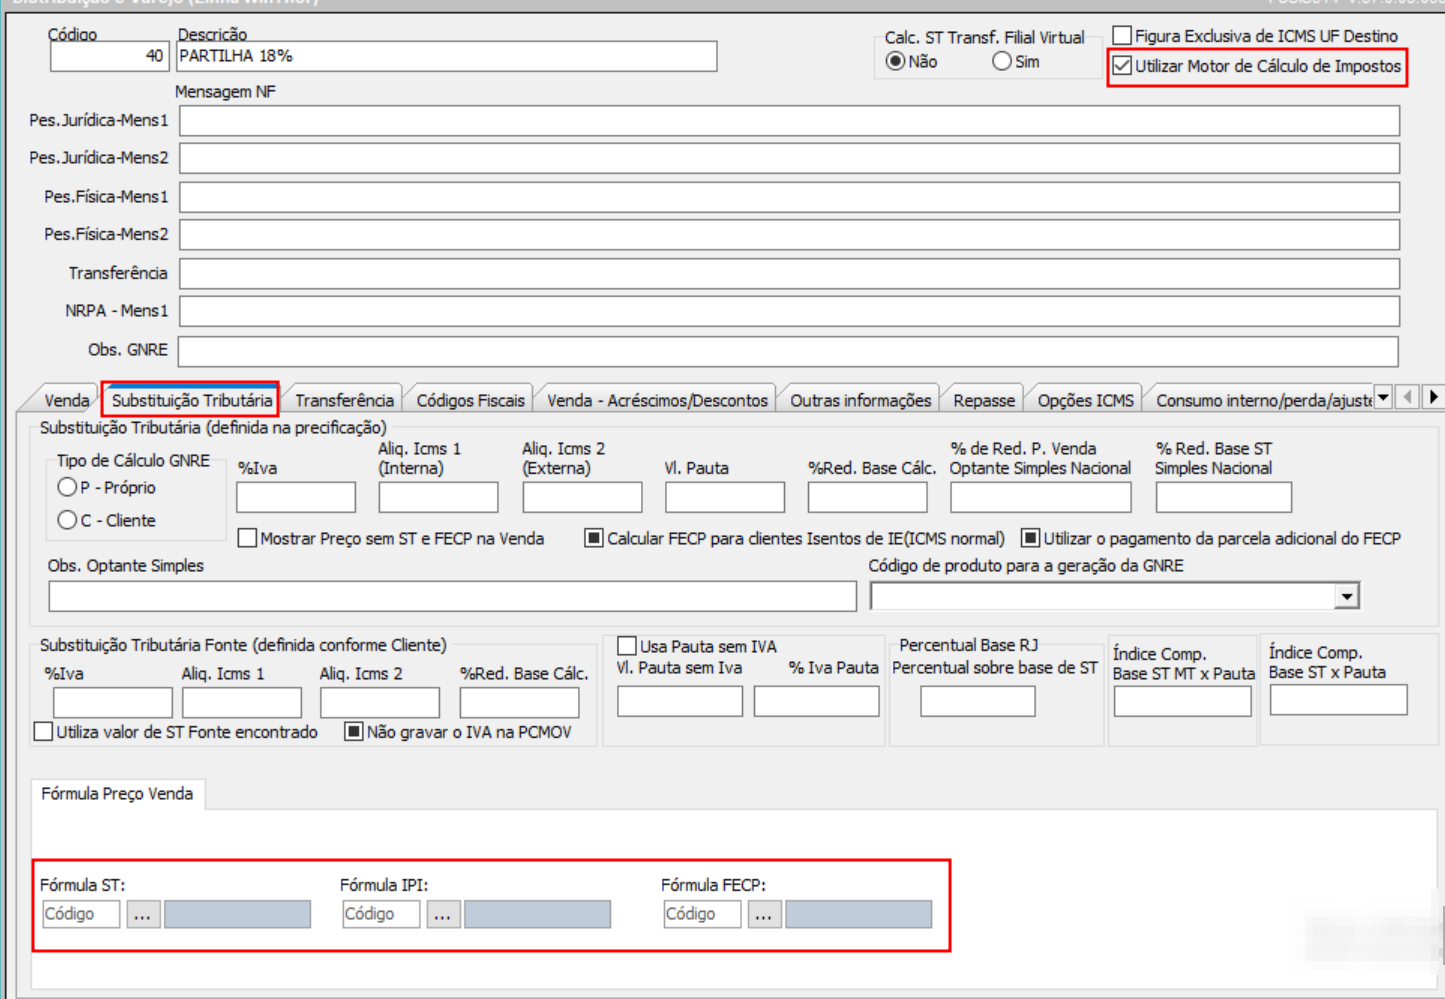Check Mostrar Preço sem ST e FECP na Venda
The width and height of the screenshot is (1445, 999).
coord(248,538)
